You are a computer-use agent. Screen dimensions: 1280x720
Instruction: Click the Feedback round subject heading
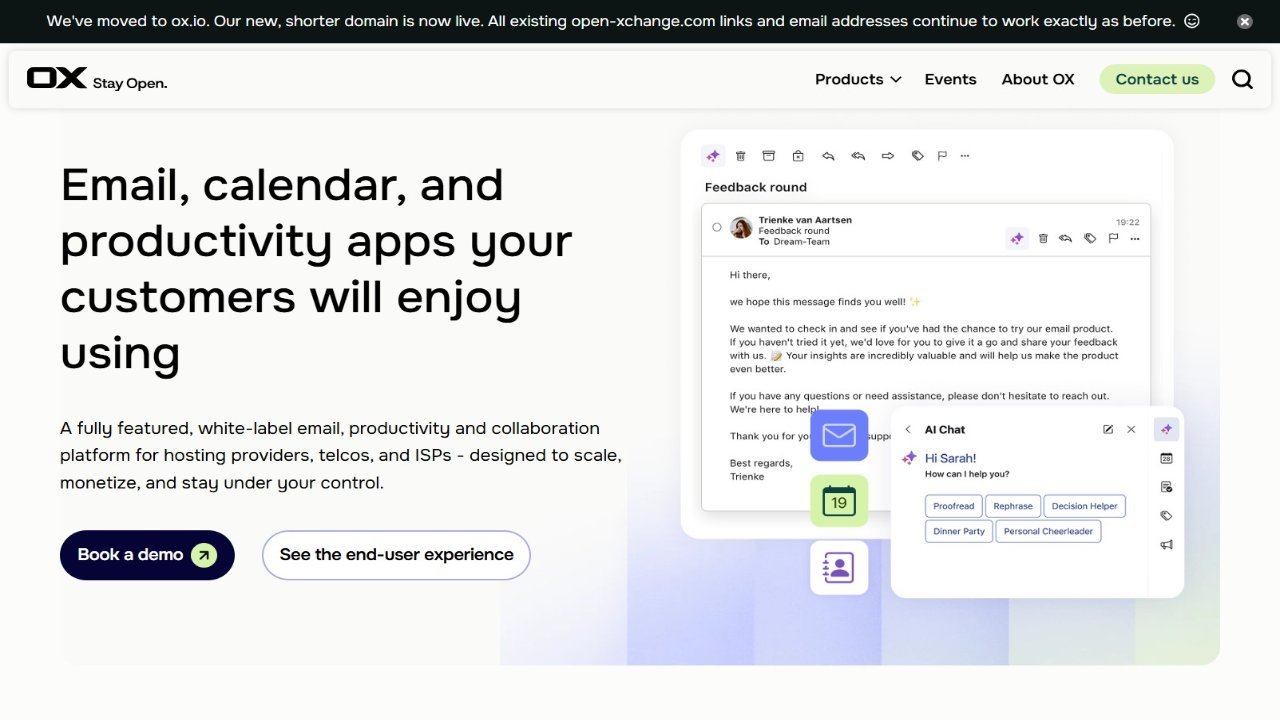(755, 187)
